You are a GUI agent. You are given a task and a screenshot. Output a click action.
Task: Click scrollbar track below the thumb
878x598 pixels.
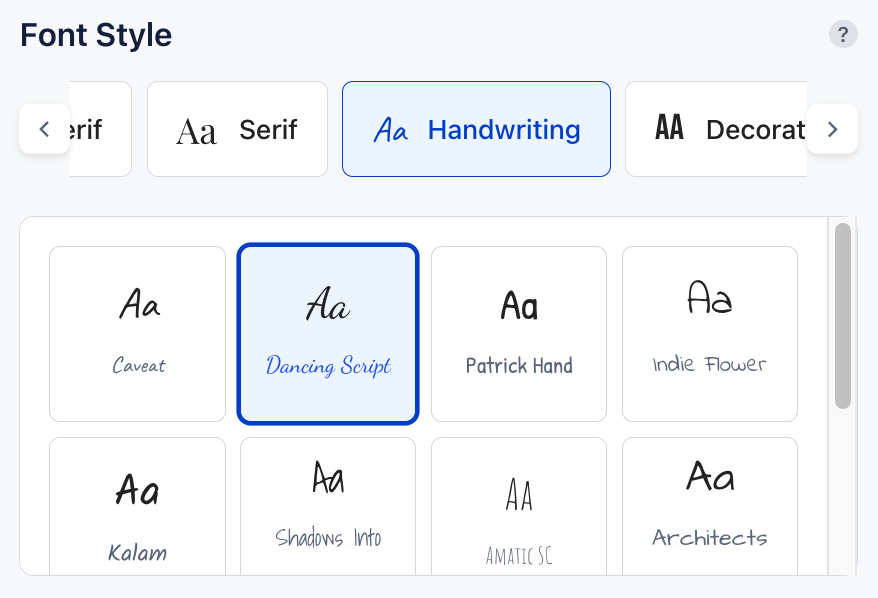coord(843,490)
